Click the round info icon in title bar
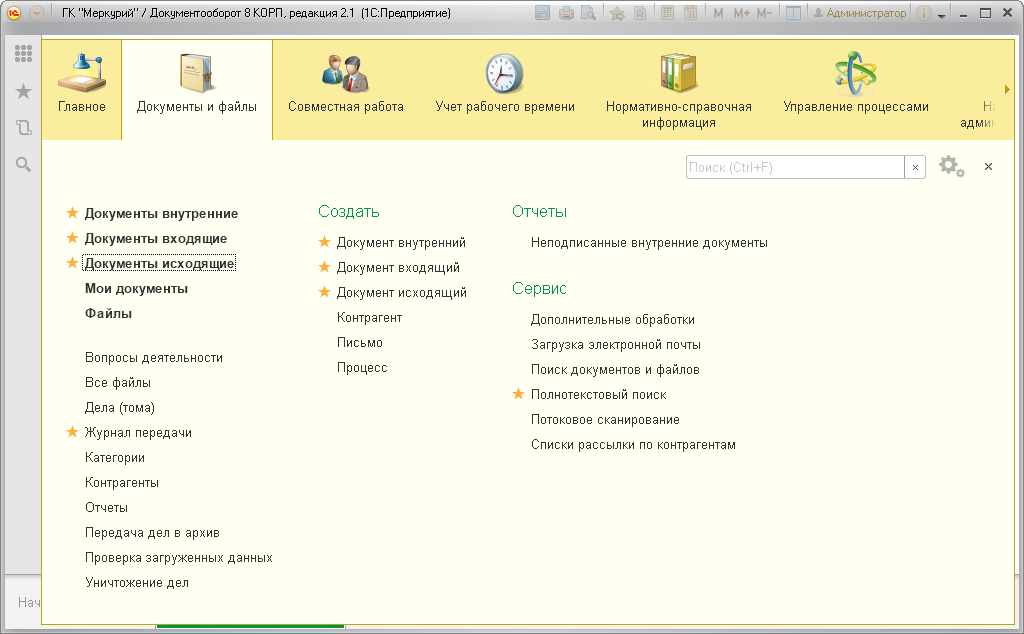Viewport: 1024px width, 634px height. click(x=923, y=13)
